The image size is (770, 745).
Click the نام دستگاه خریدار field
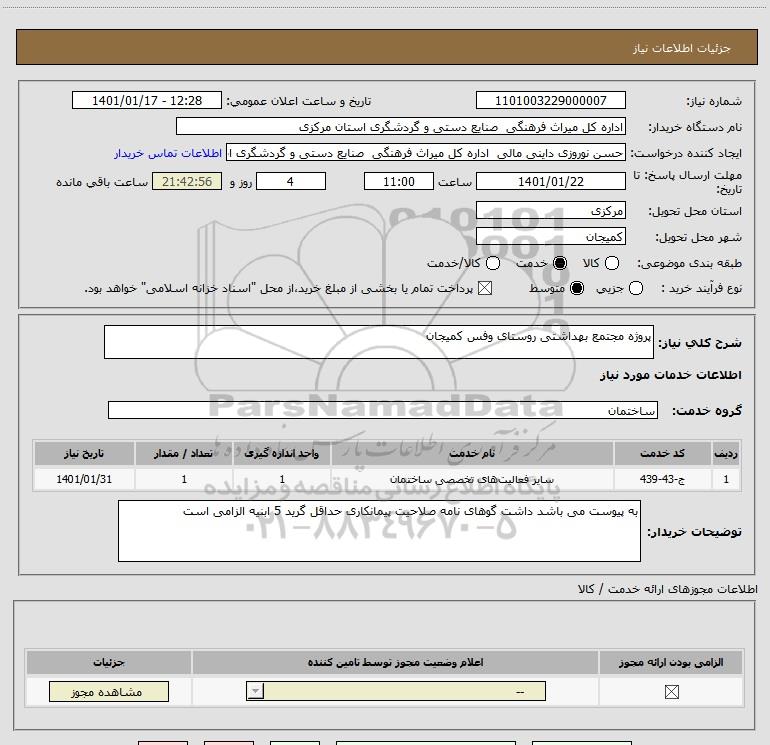click(401, 127)
